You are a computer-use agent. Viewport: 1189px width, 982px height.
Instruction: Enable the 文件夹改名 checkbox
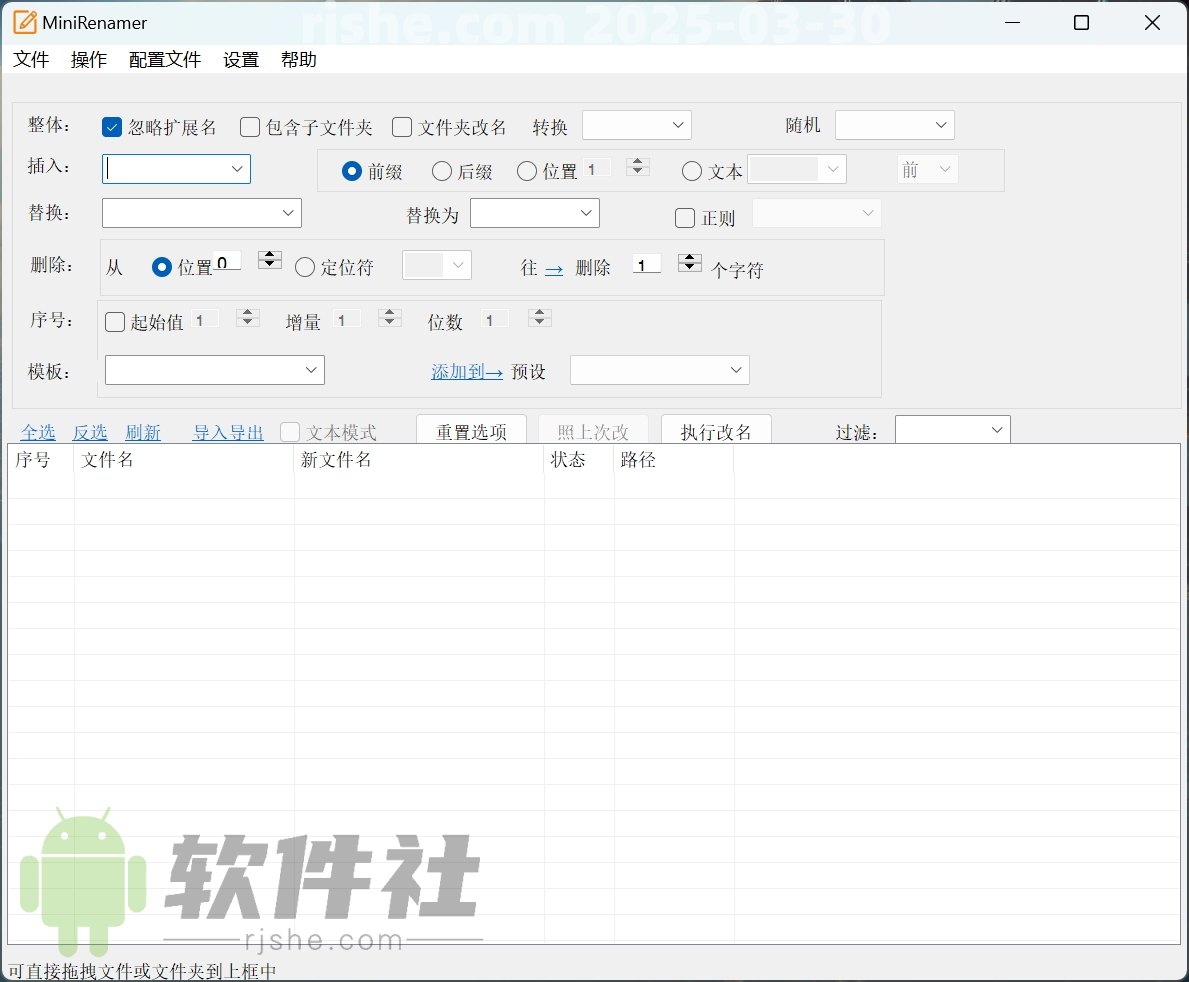point(402,127)
